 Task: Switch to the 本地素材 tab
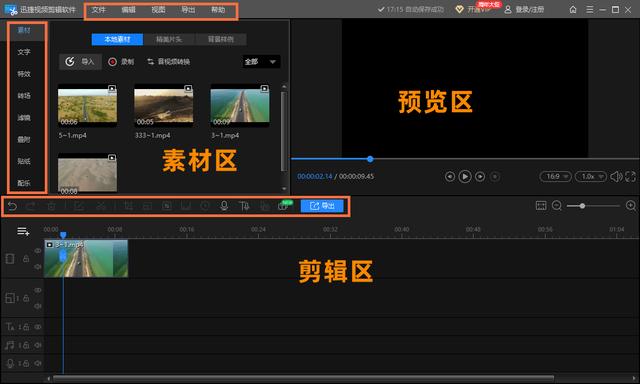click(x=118, y=39)
